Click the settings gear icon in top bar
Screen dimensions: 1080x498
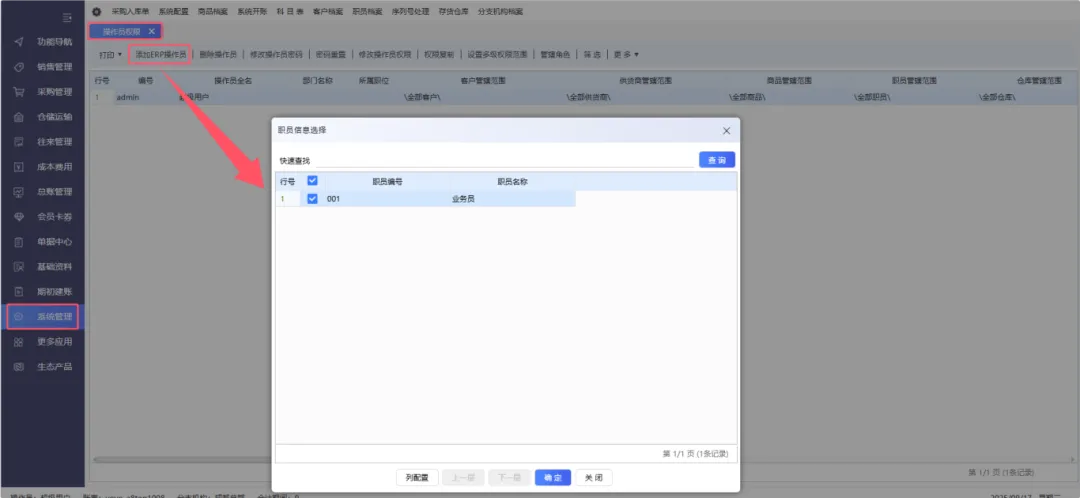click(x=97, y=12)
